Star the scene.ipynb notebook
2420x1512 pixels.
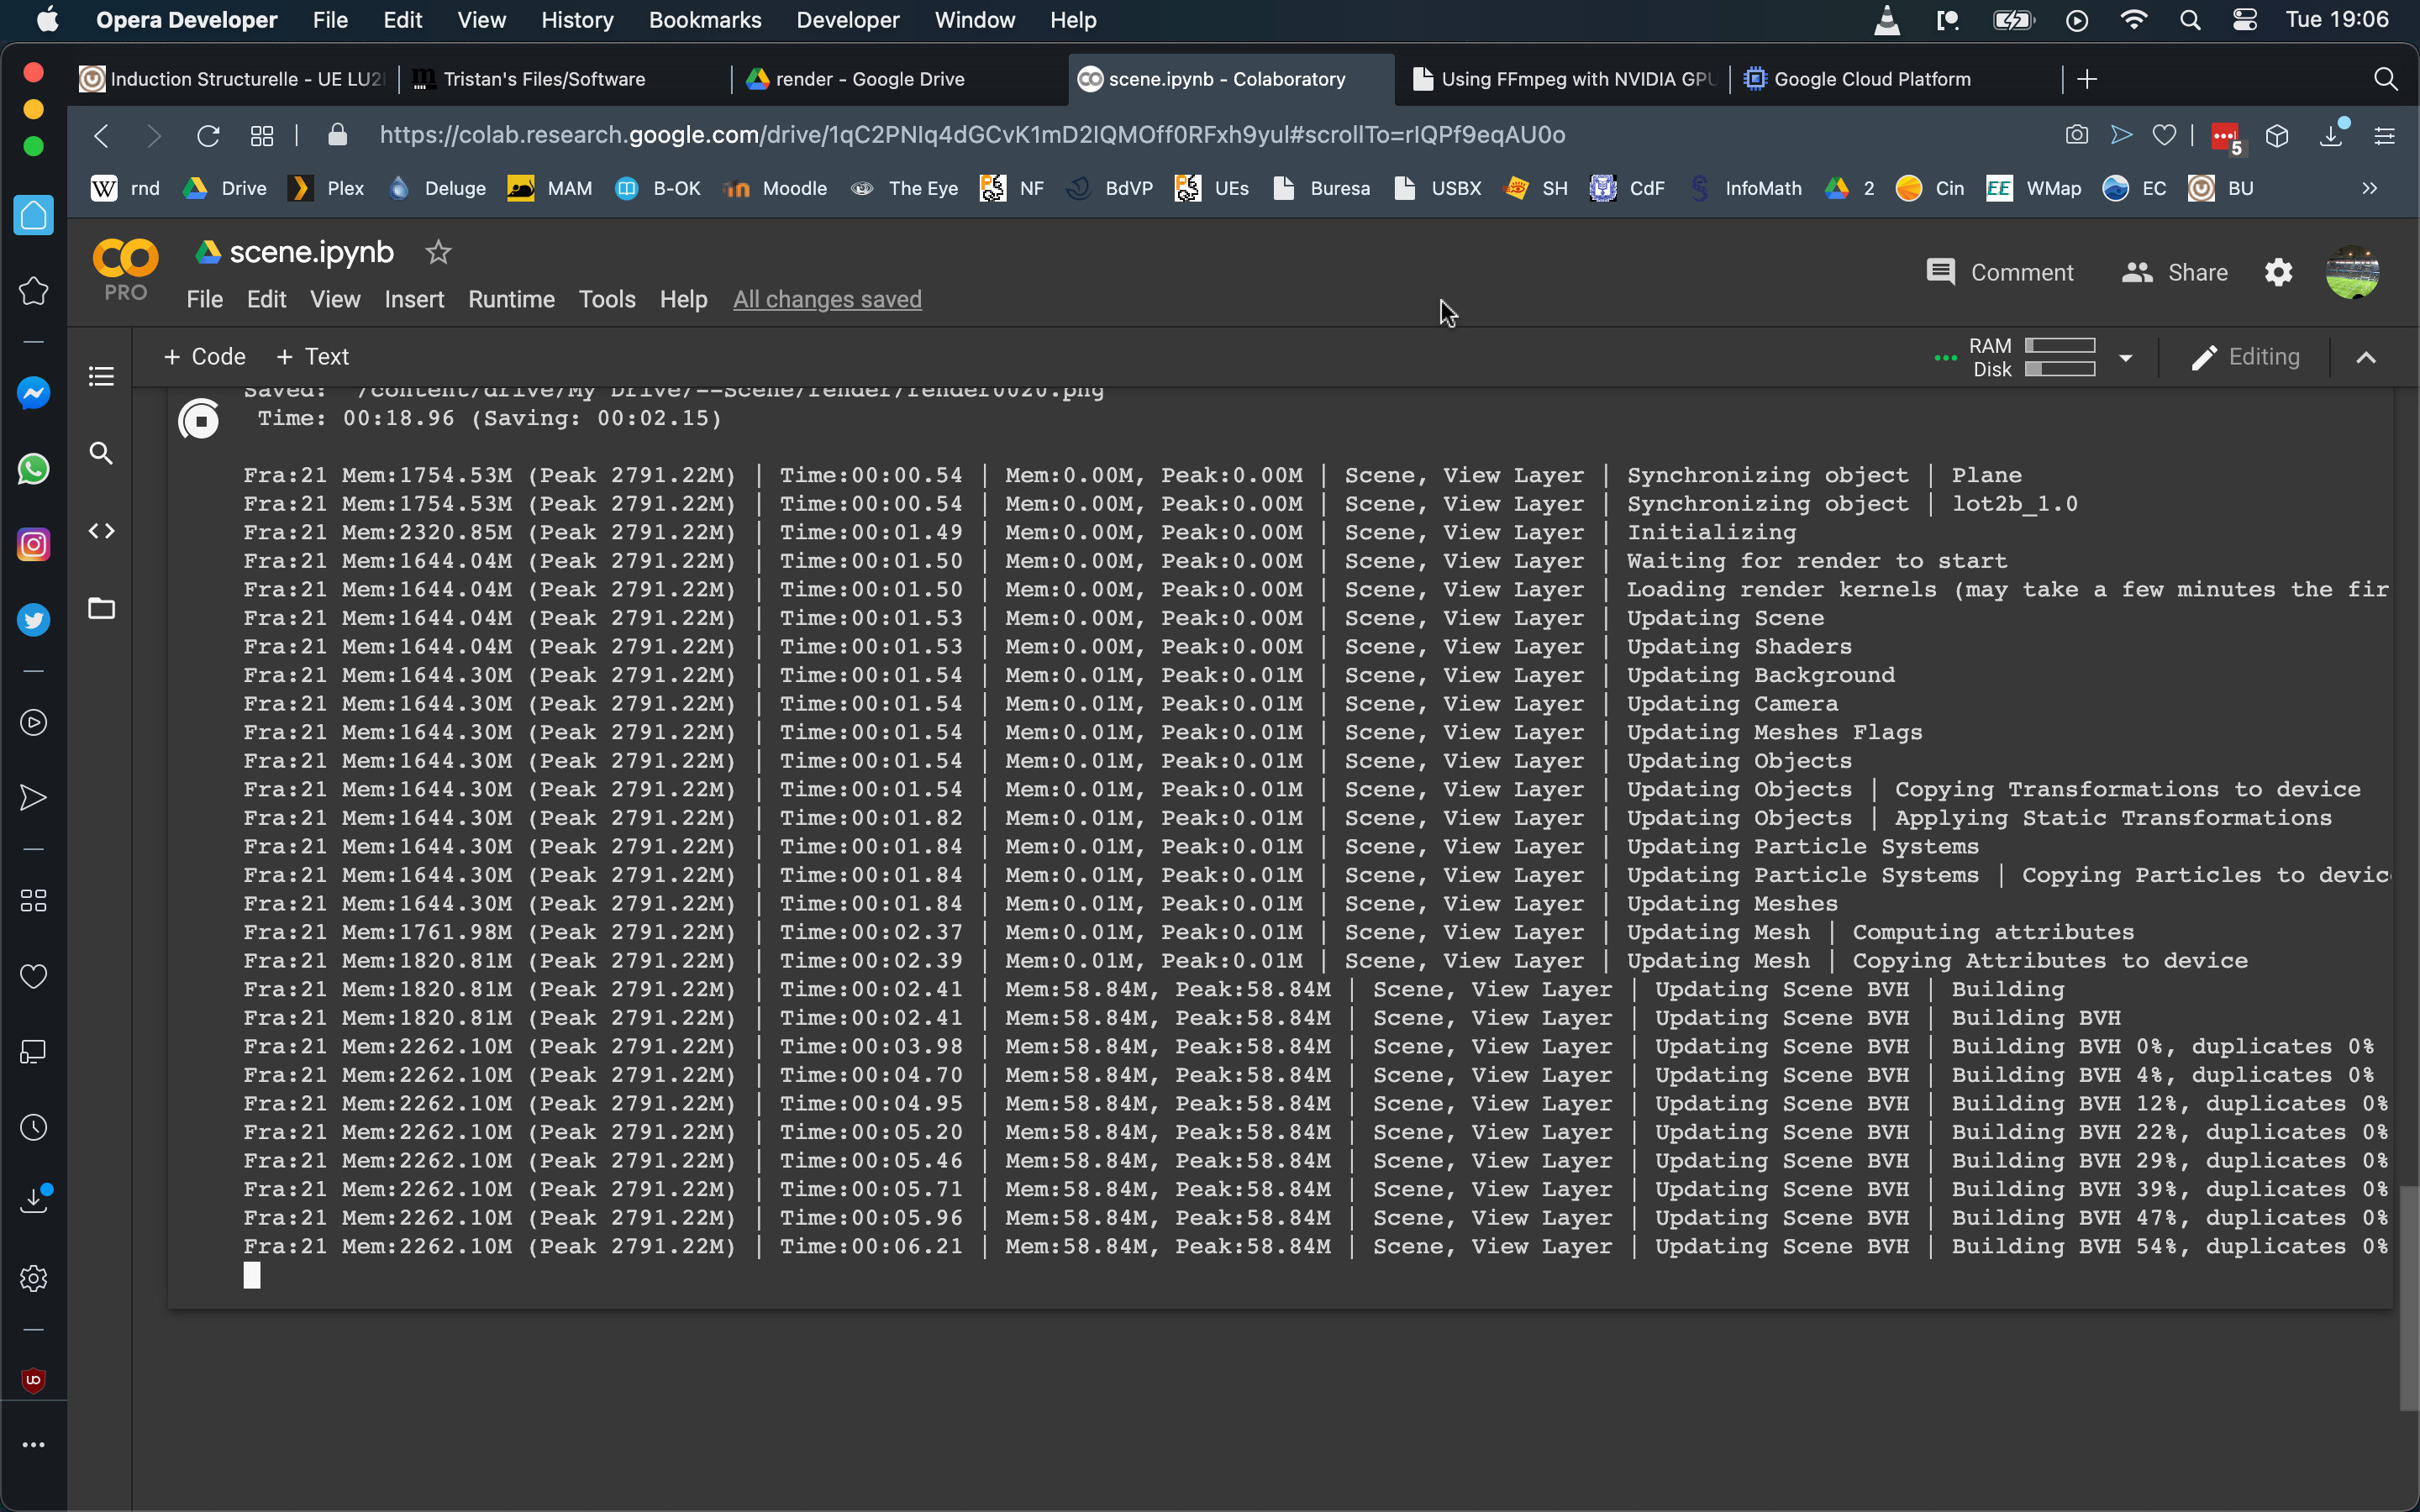pyautogui.click(x=438, y=252)
